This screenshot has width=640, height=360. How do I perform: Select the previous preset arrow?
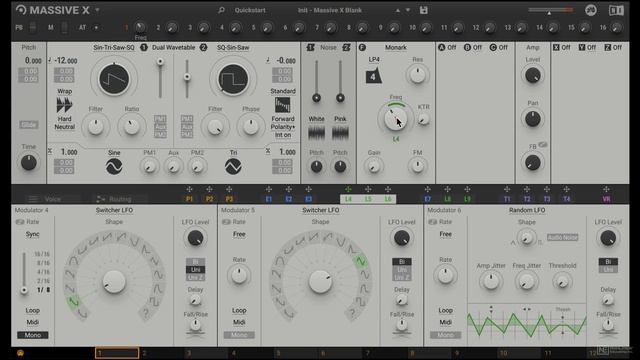(x=398, y=10)
